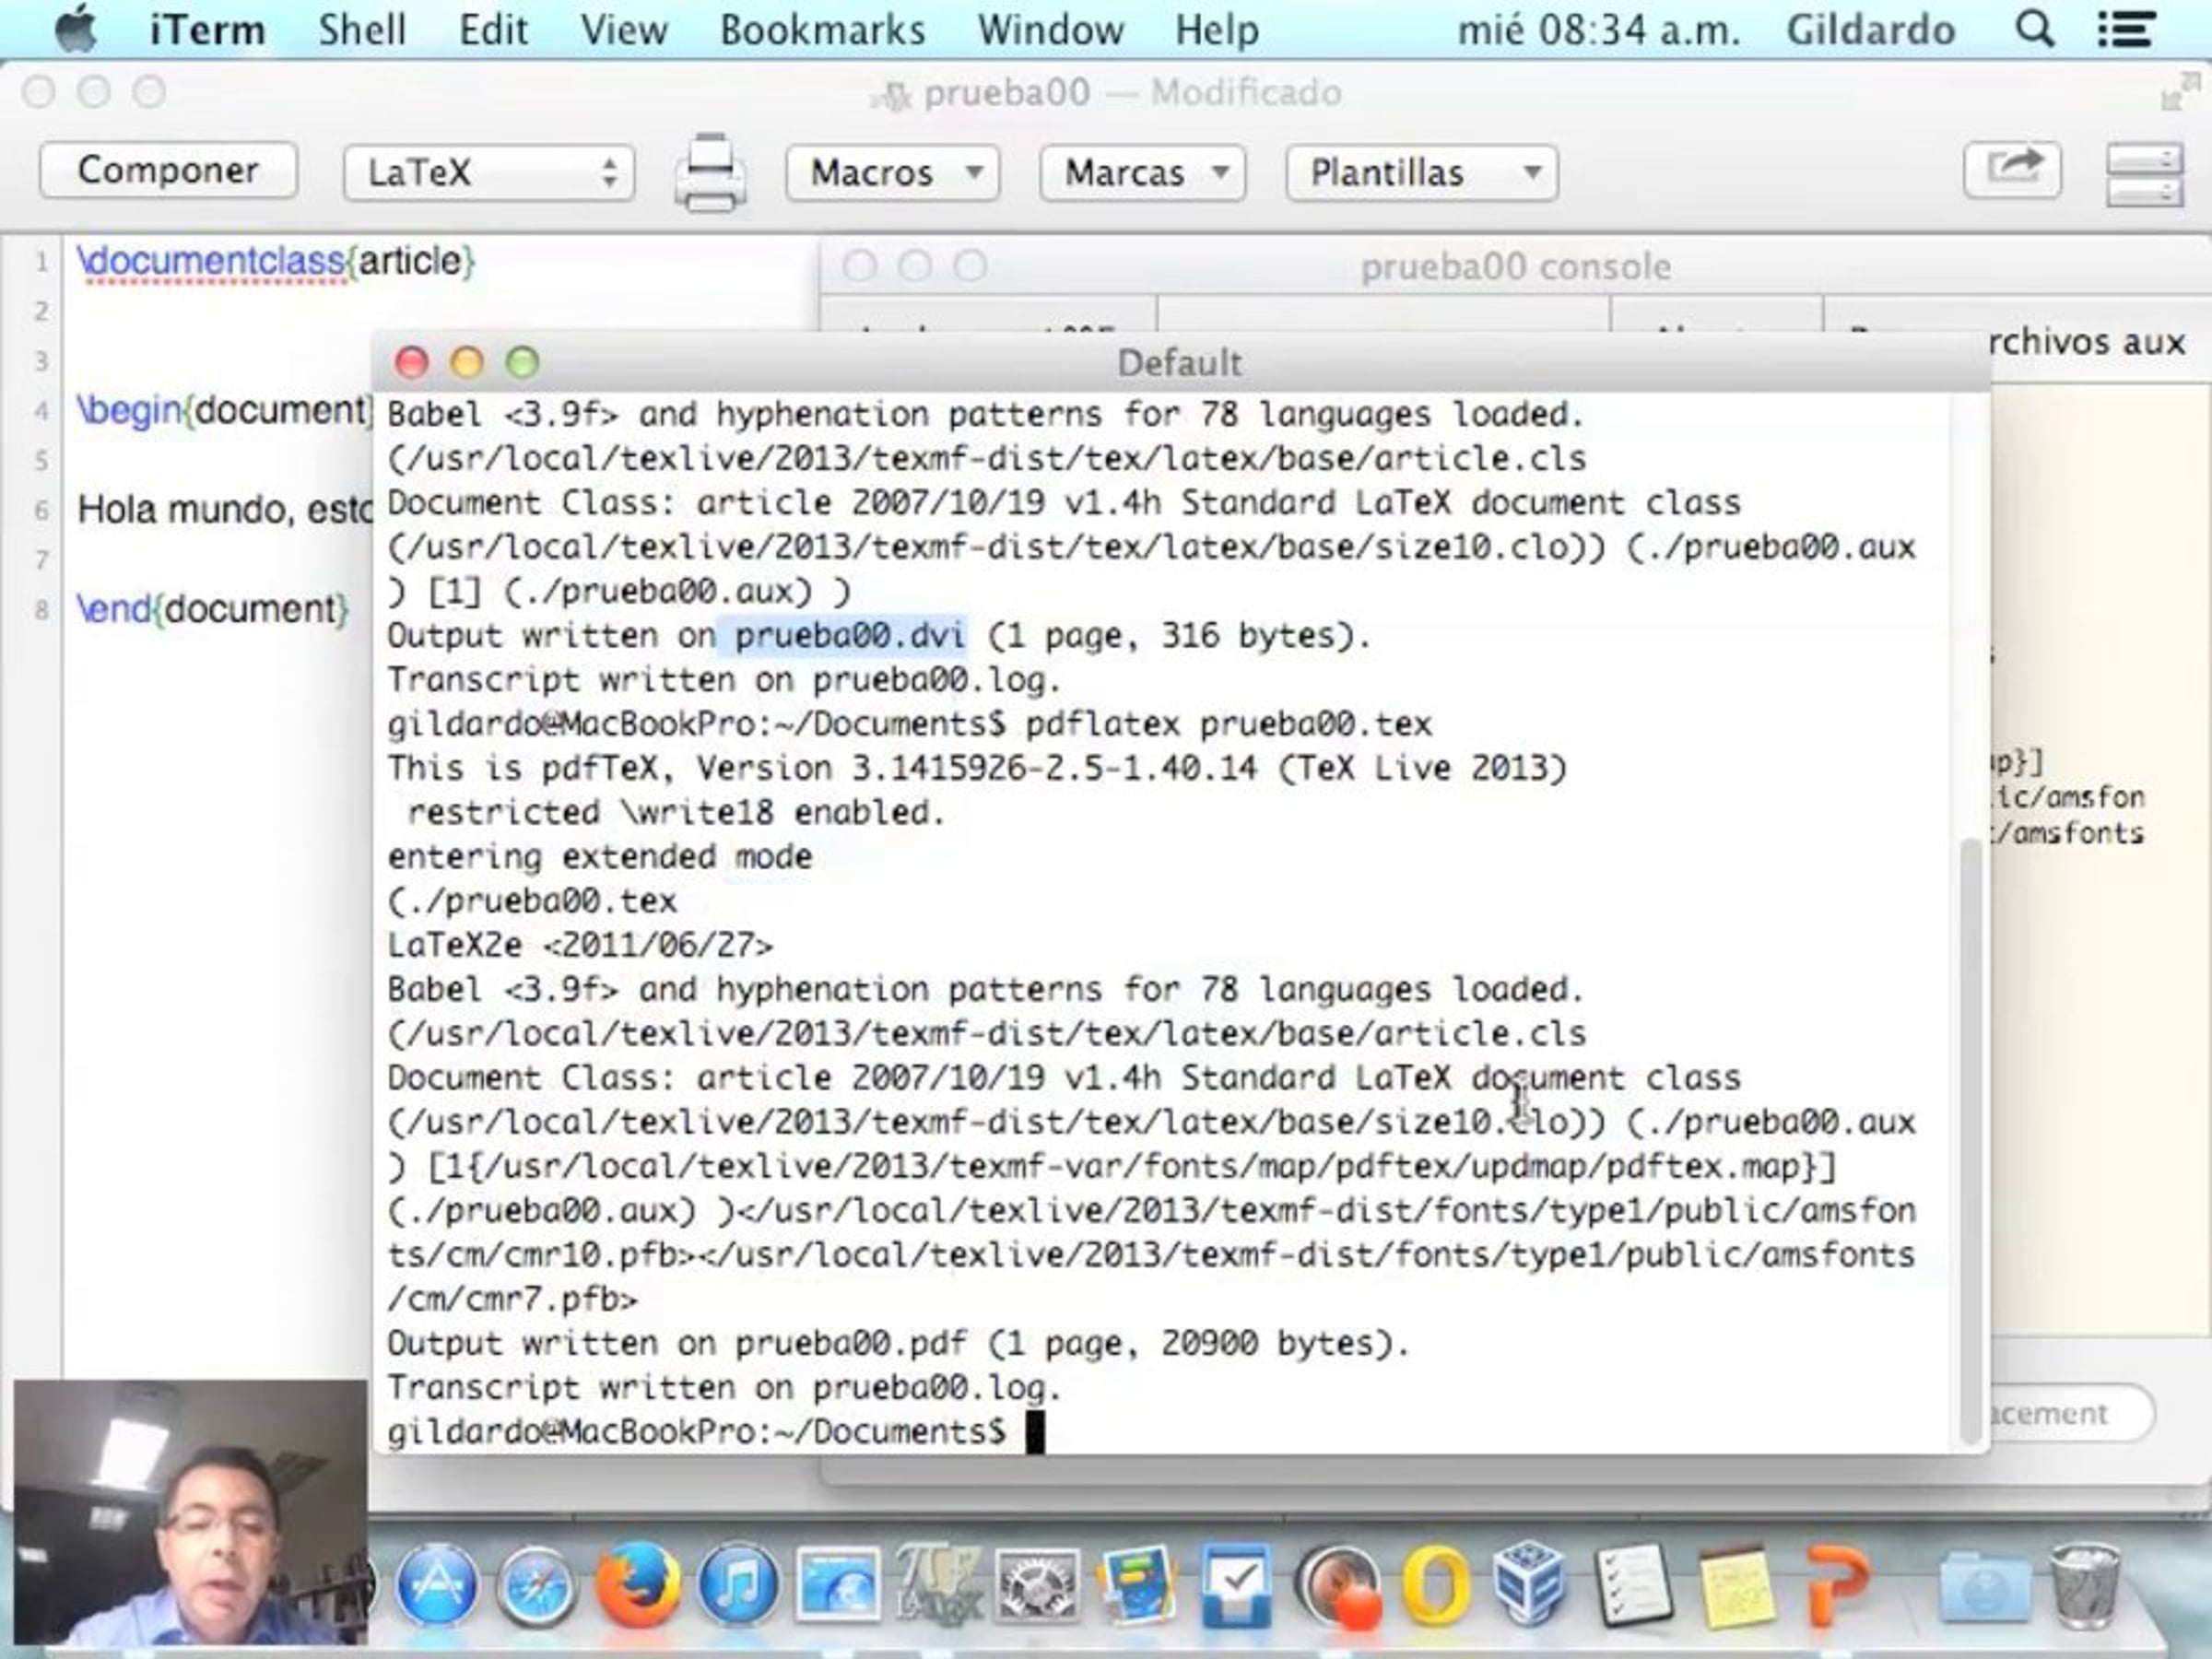Open System Preferences gear in dock
2212x1659 pixels.
pos(1038,1584)
